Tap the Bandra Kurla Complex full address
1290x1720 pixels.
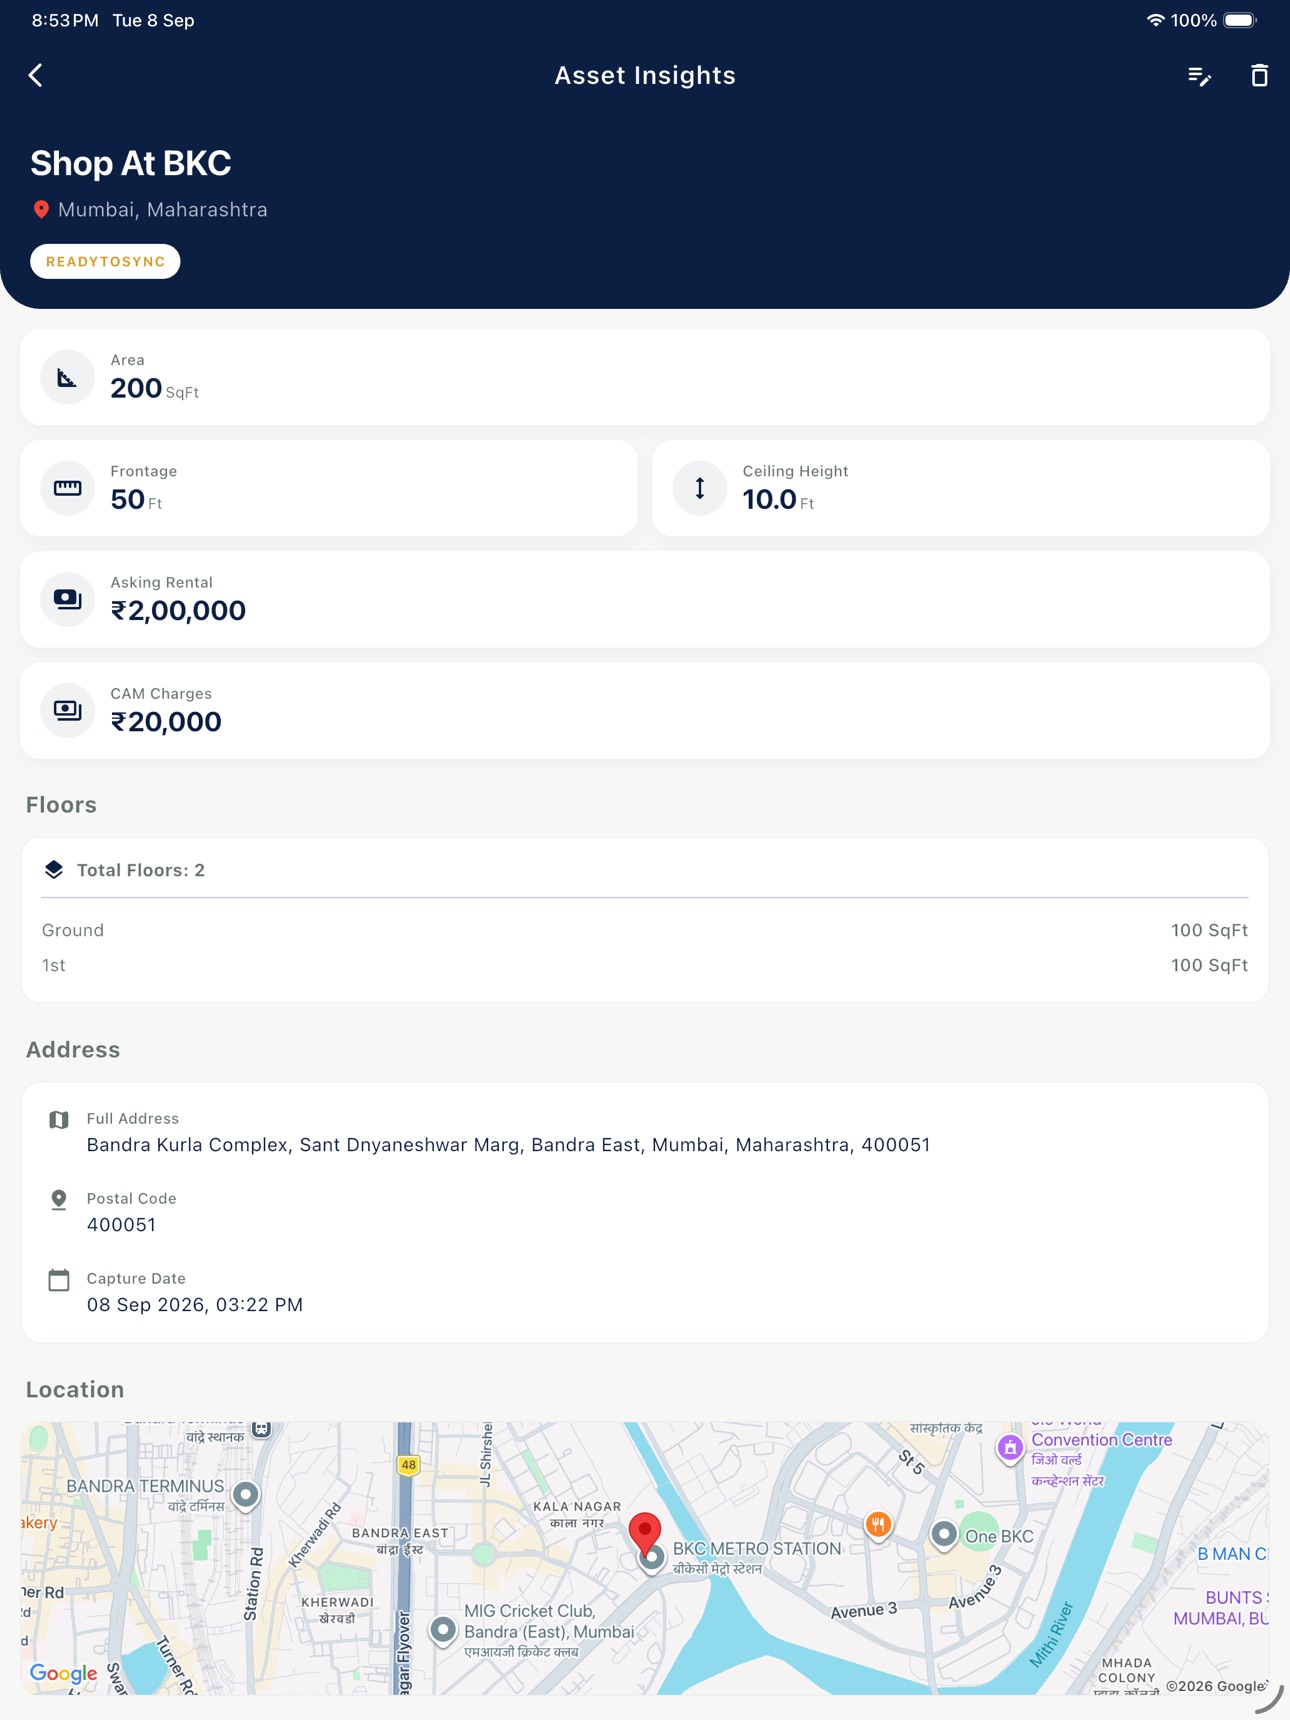[508, 1145]
